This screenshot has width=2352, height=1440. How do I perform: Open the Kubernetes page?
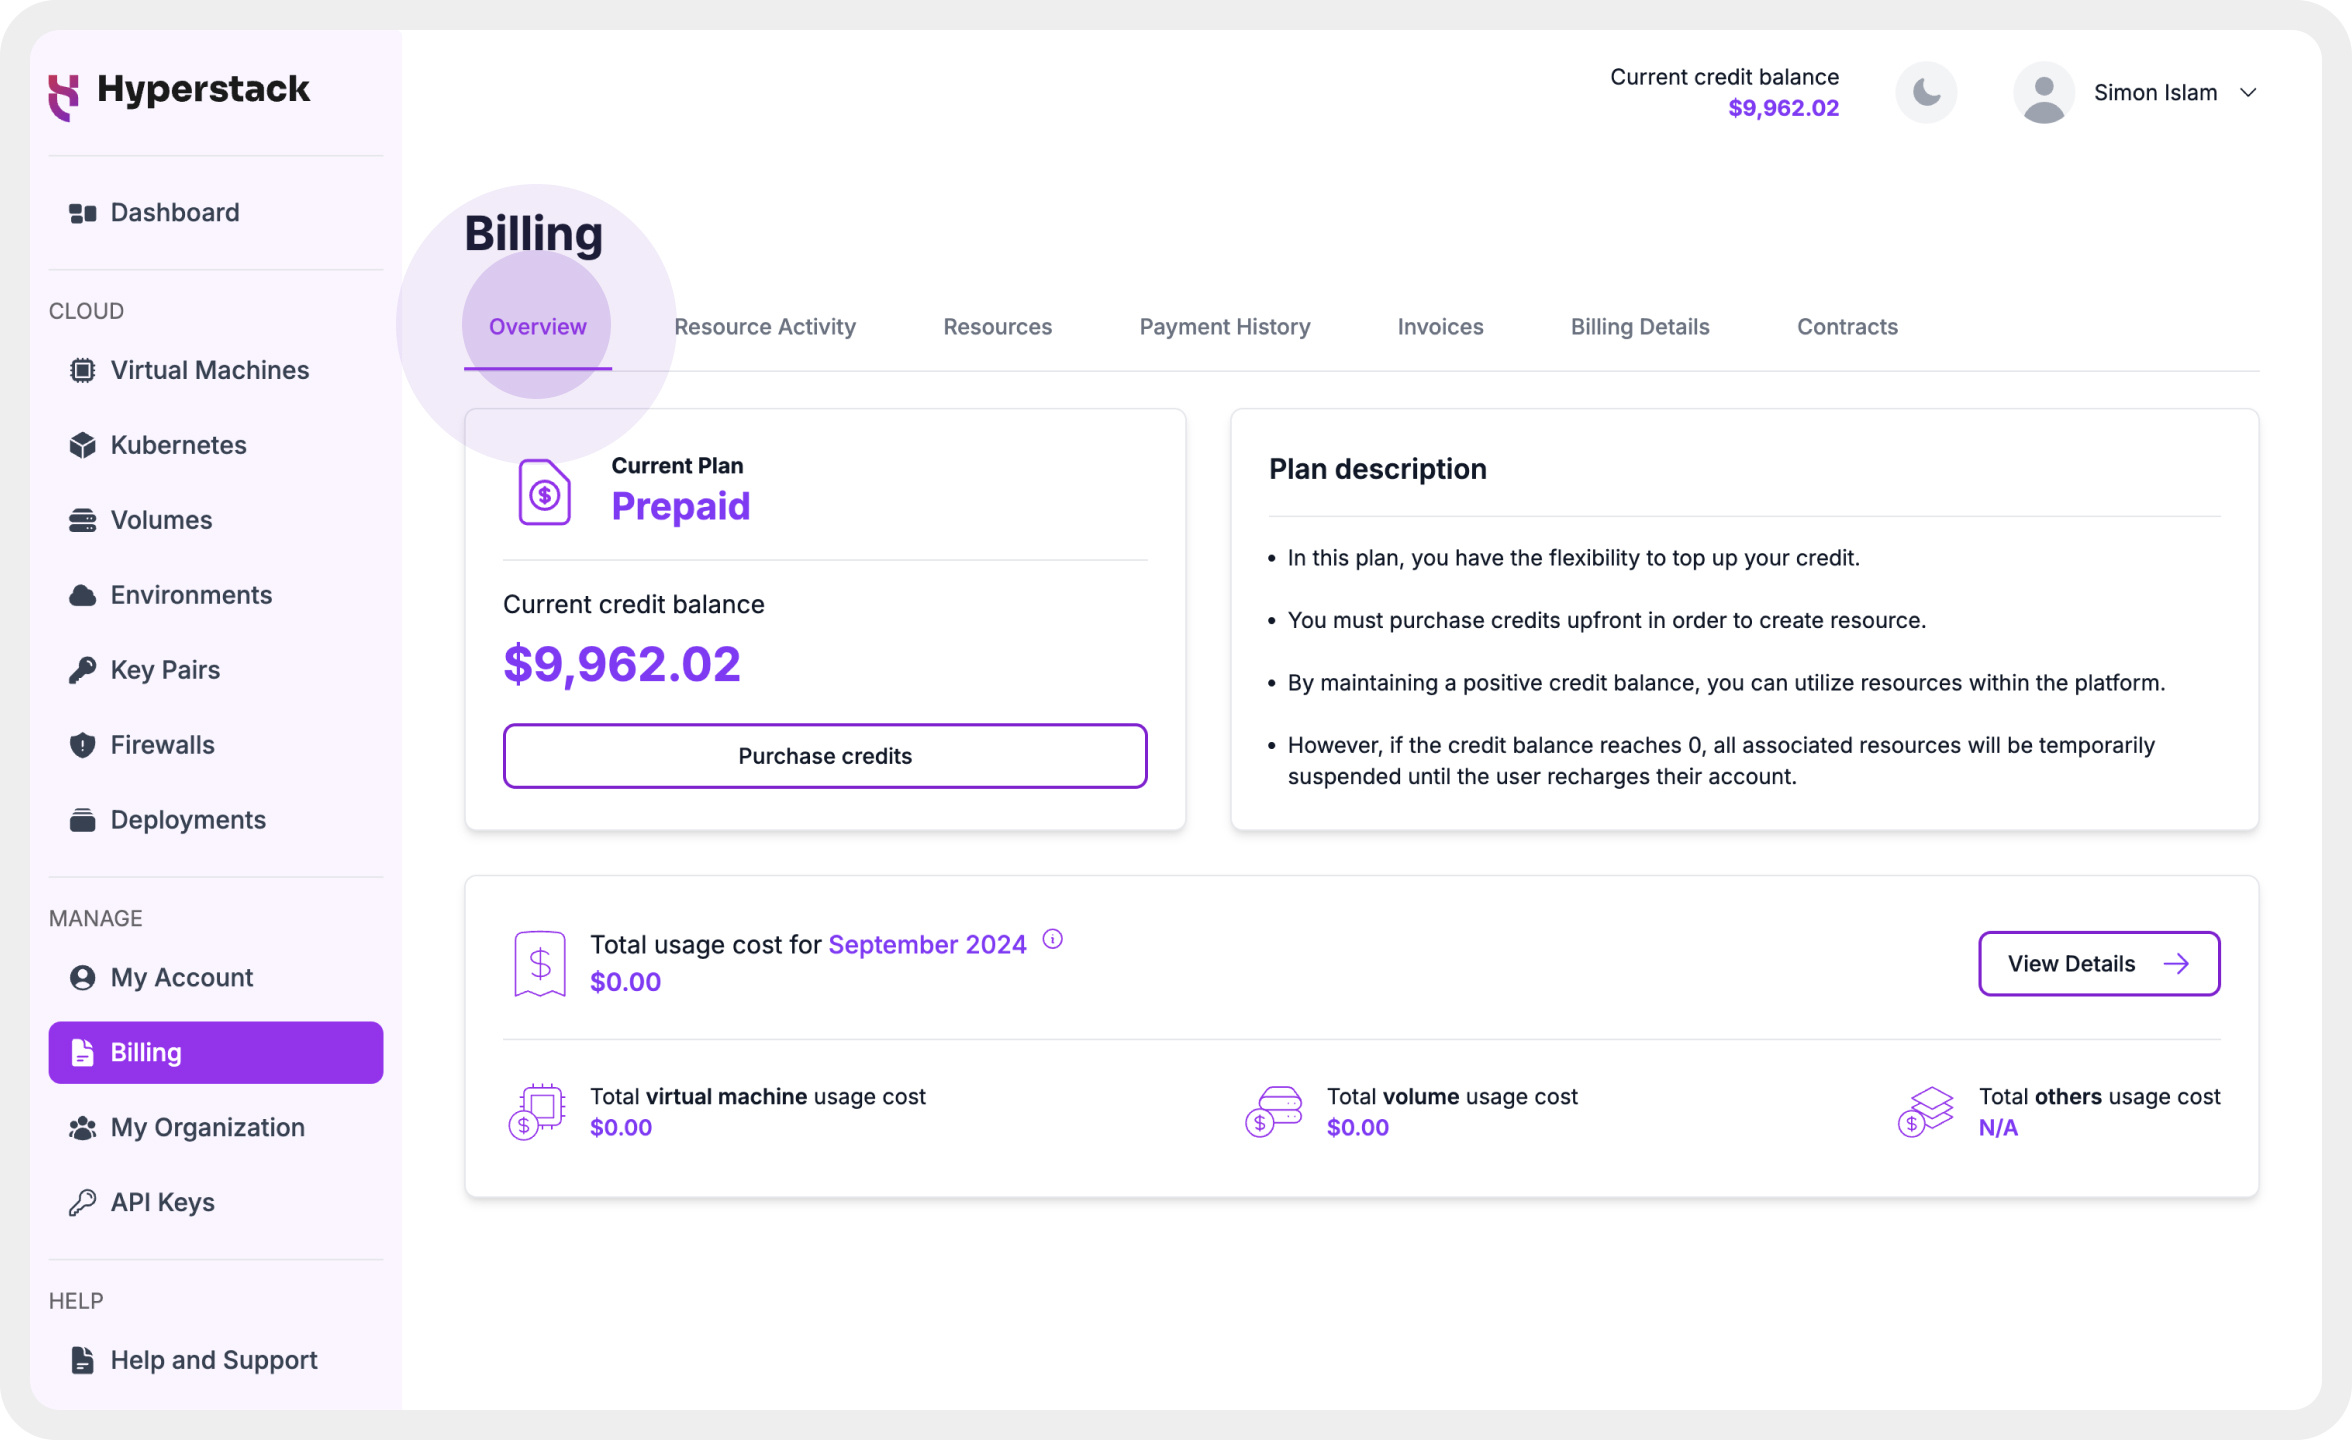coord(215,445)
